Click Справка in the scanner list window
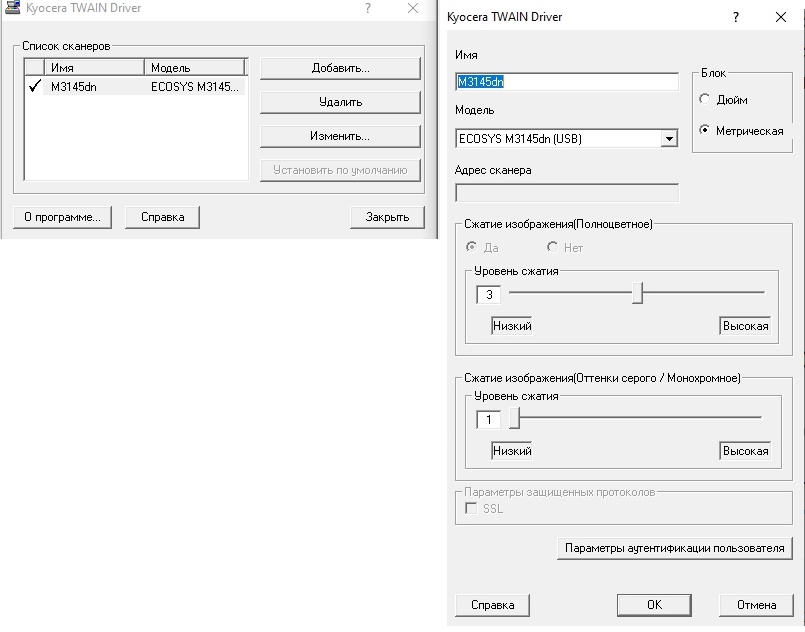This screenshot has height=632, width=805. pos(162,217)
